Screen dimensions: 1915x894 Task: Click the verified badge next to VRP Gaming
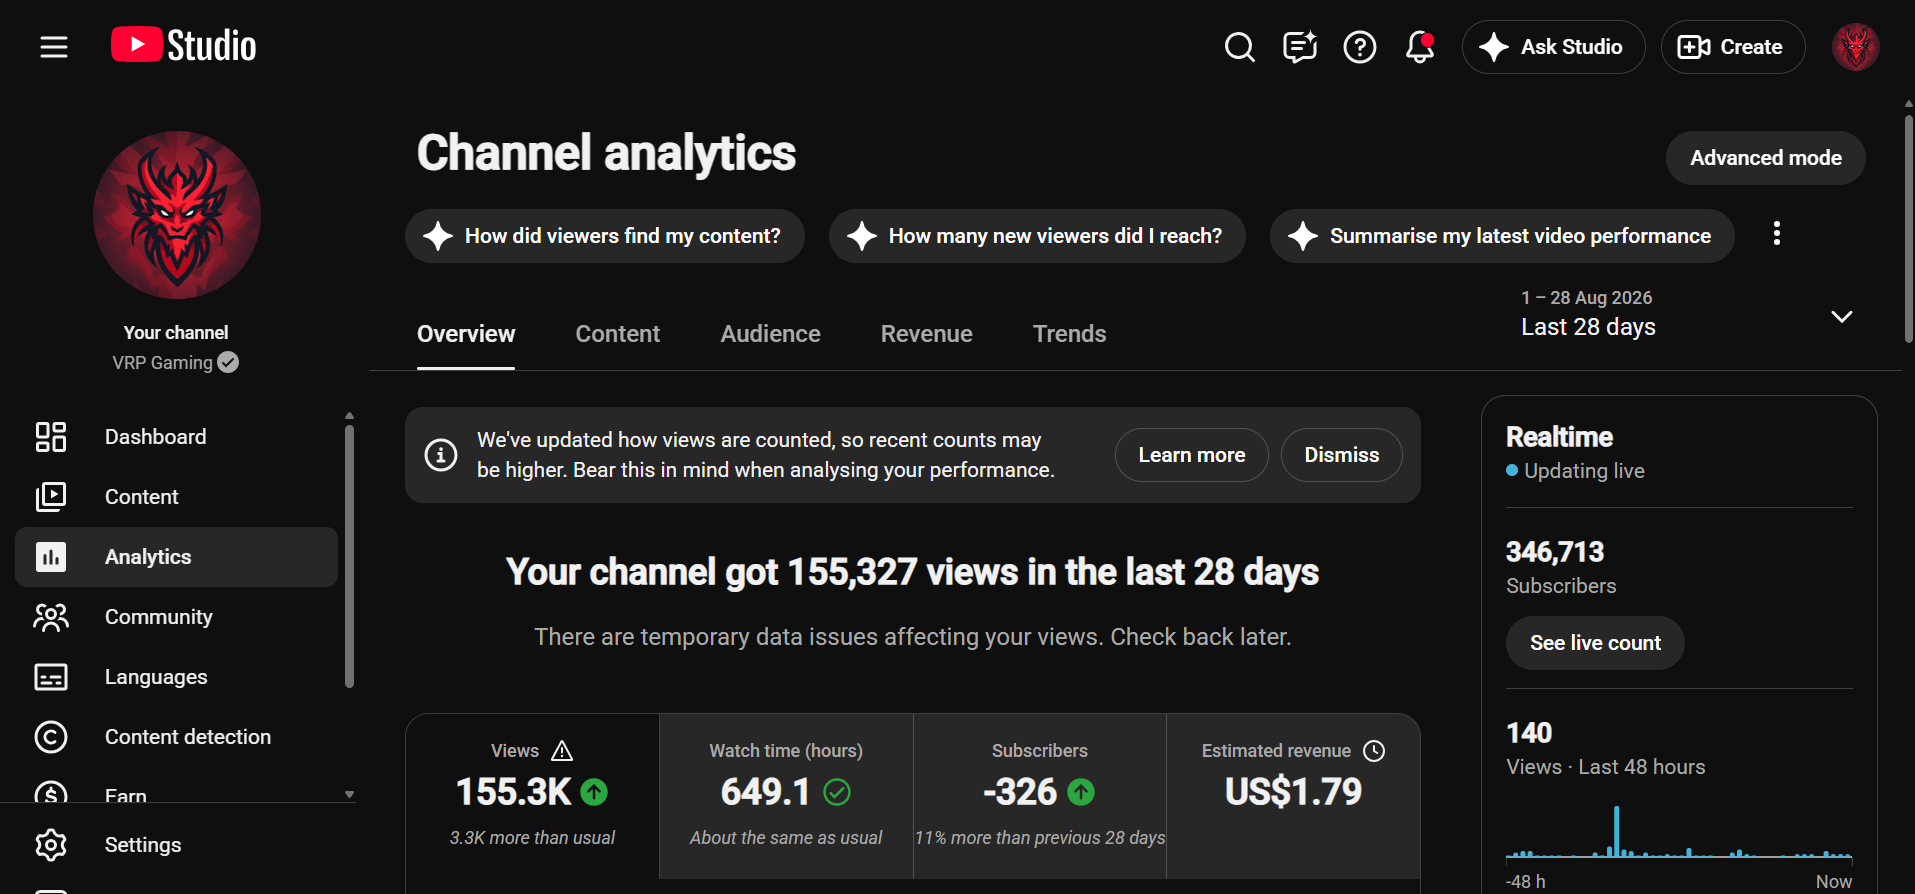coord(228,363)
